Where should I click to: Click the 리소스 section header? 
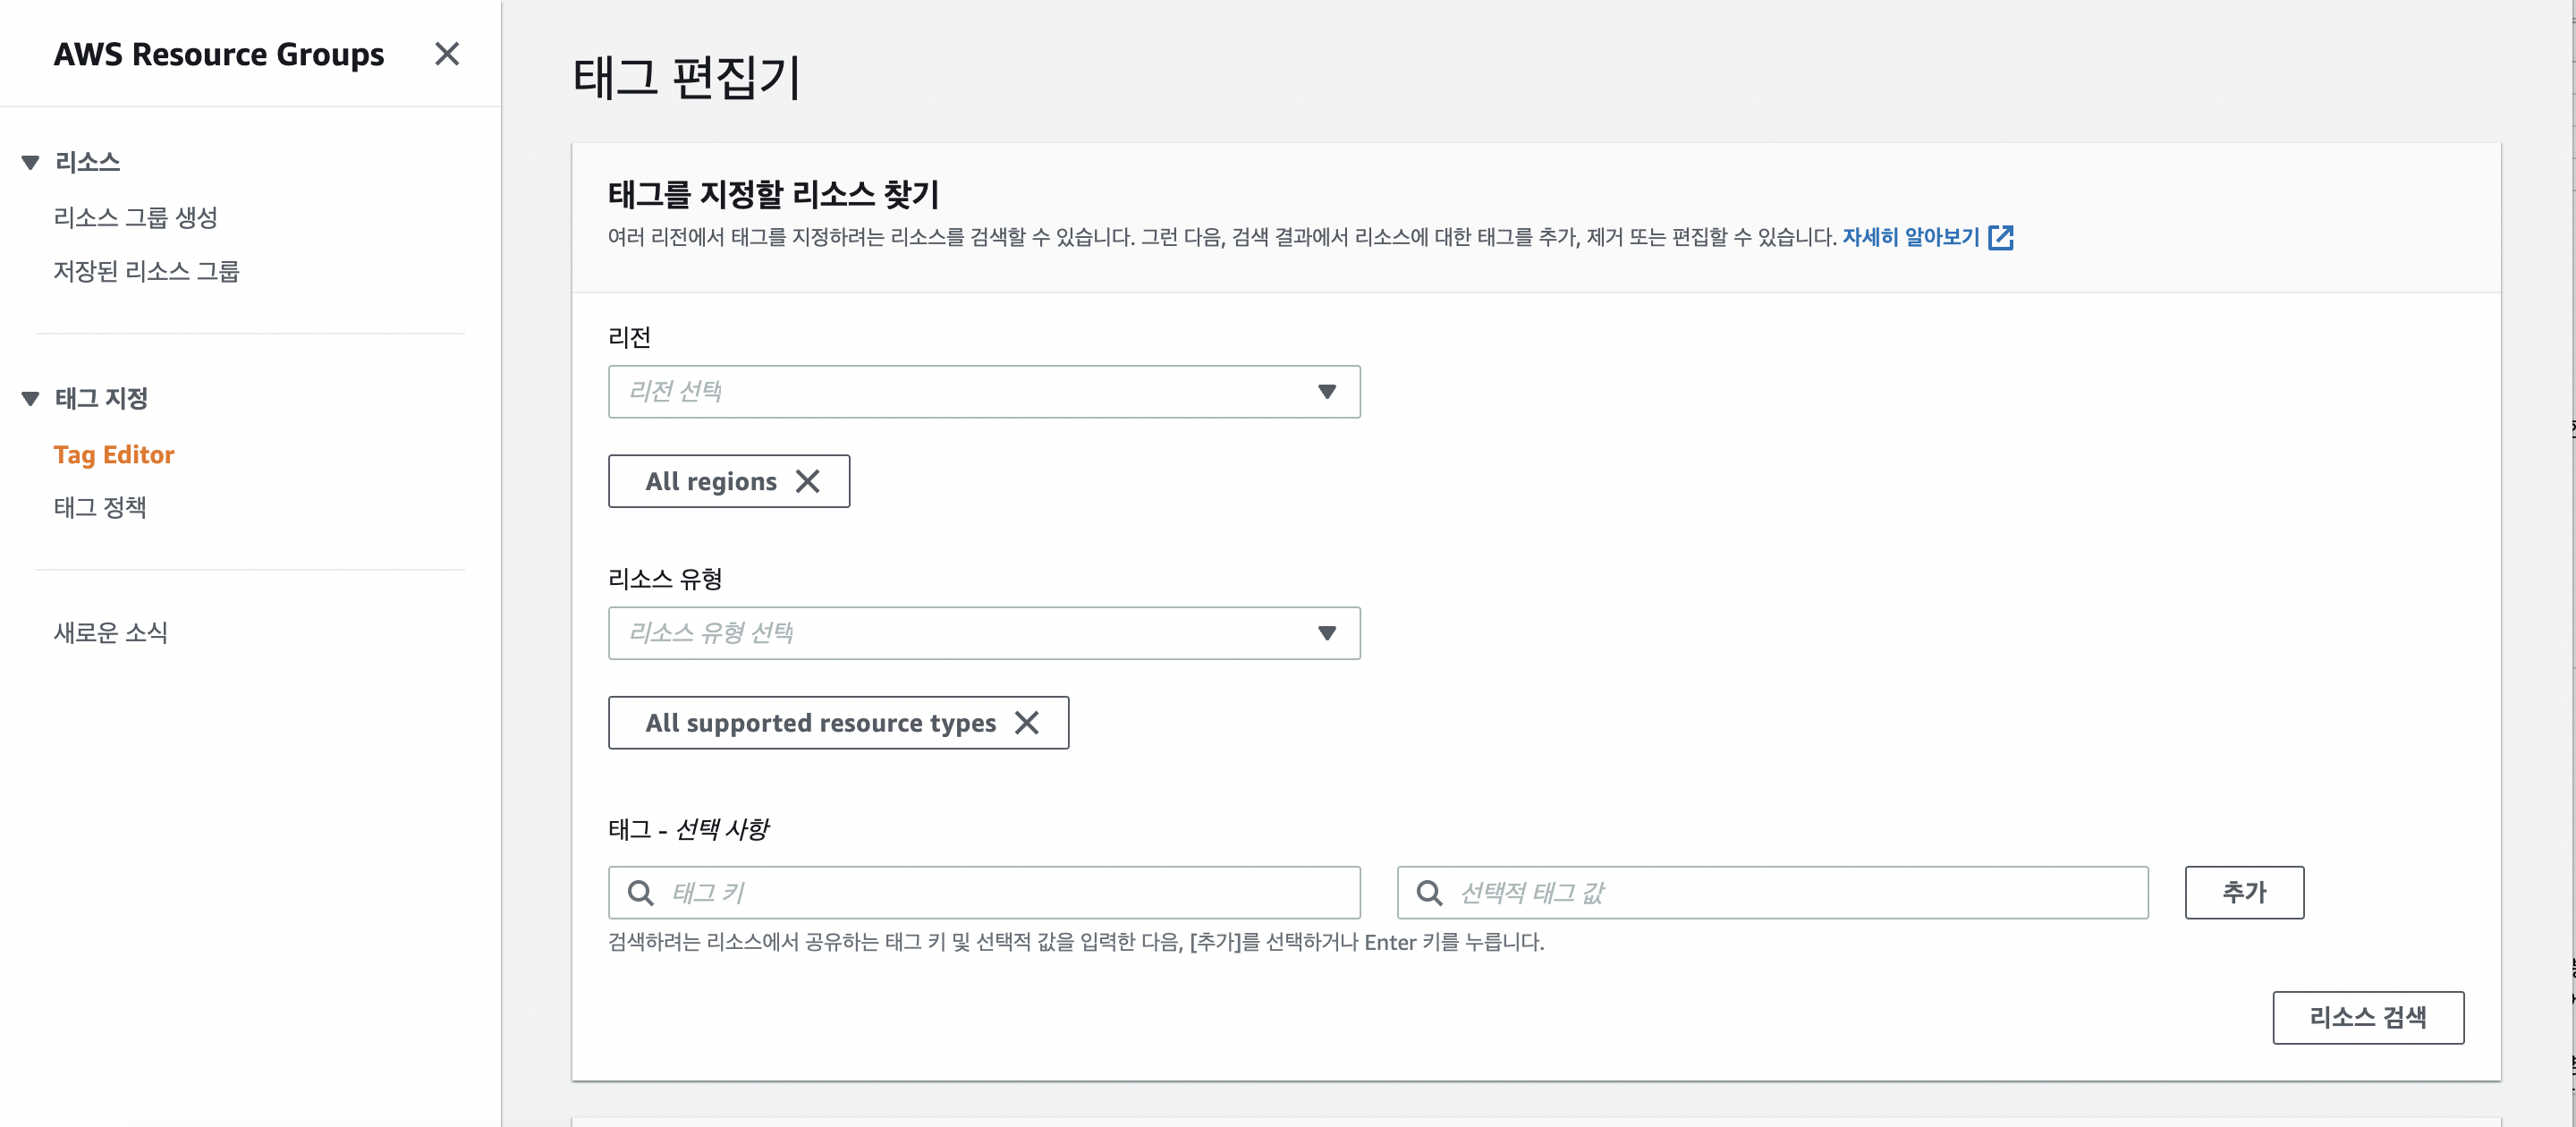click(x=87, y=162)
